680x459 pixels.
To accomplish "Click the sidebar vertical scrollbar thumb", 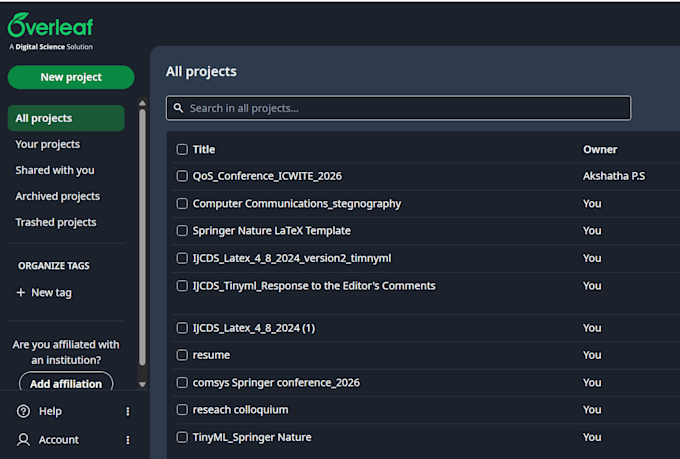I will click(x=142, y=237).
